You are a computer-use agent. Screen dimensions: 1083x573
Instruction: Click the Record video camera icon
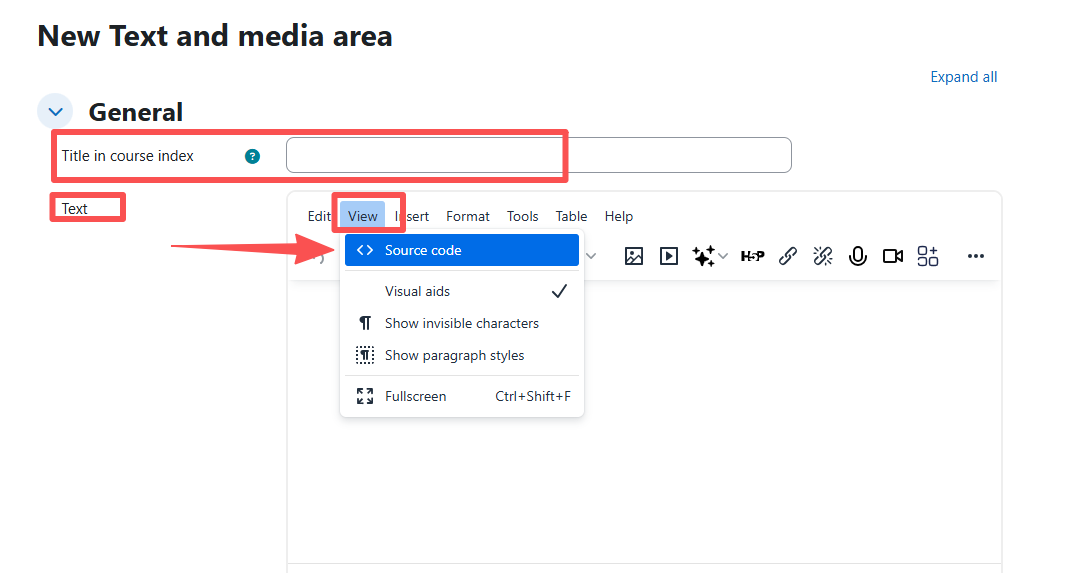893,256
